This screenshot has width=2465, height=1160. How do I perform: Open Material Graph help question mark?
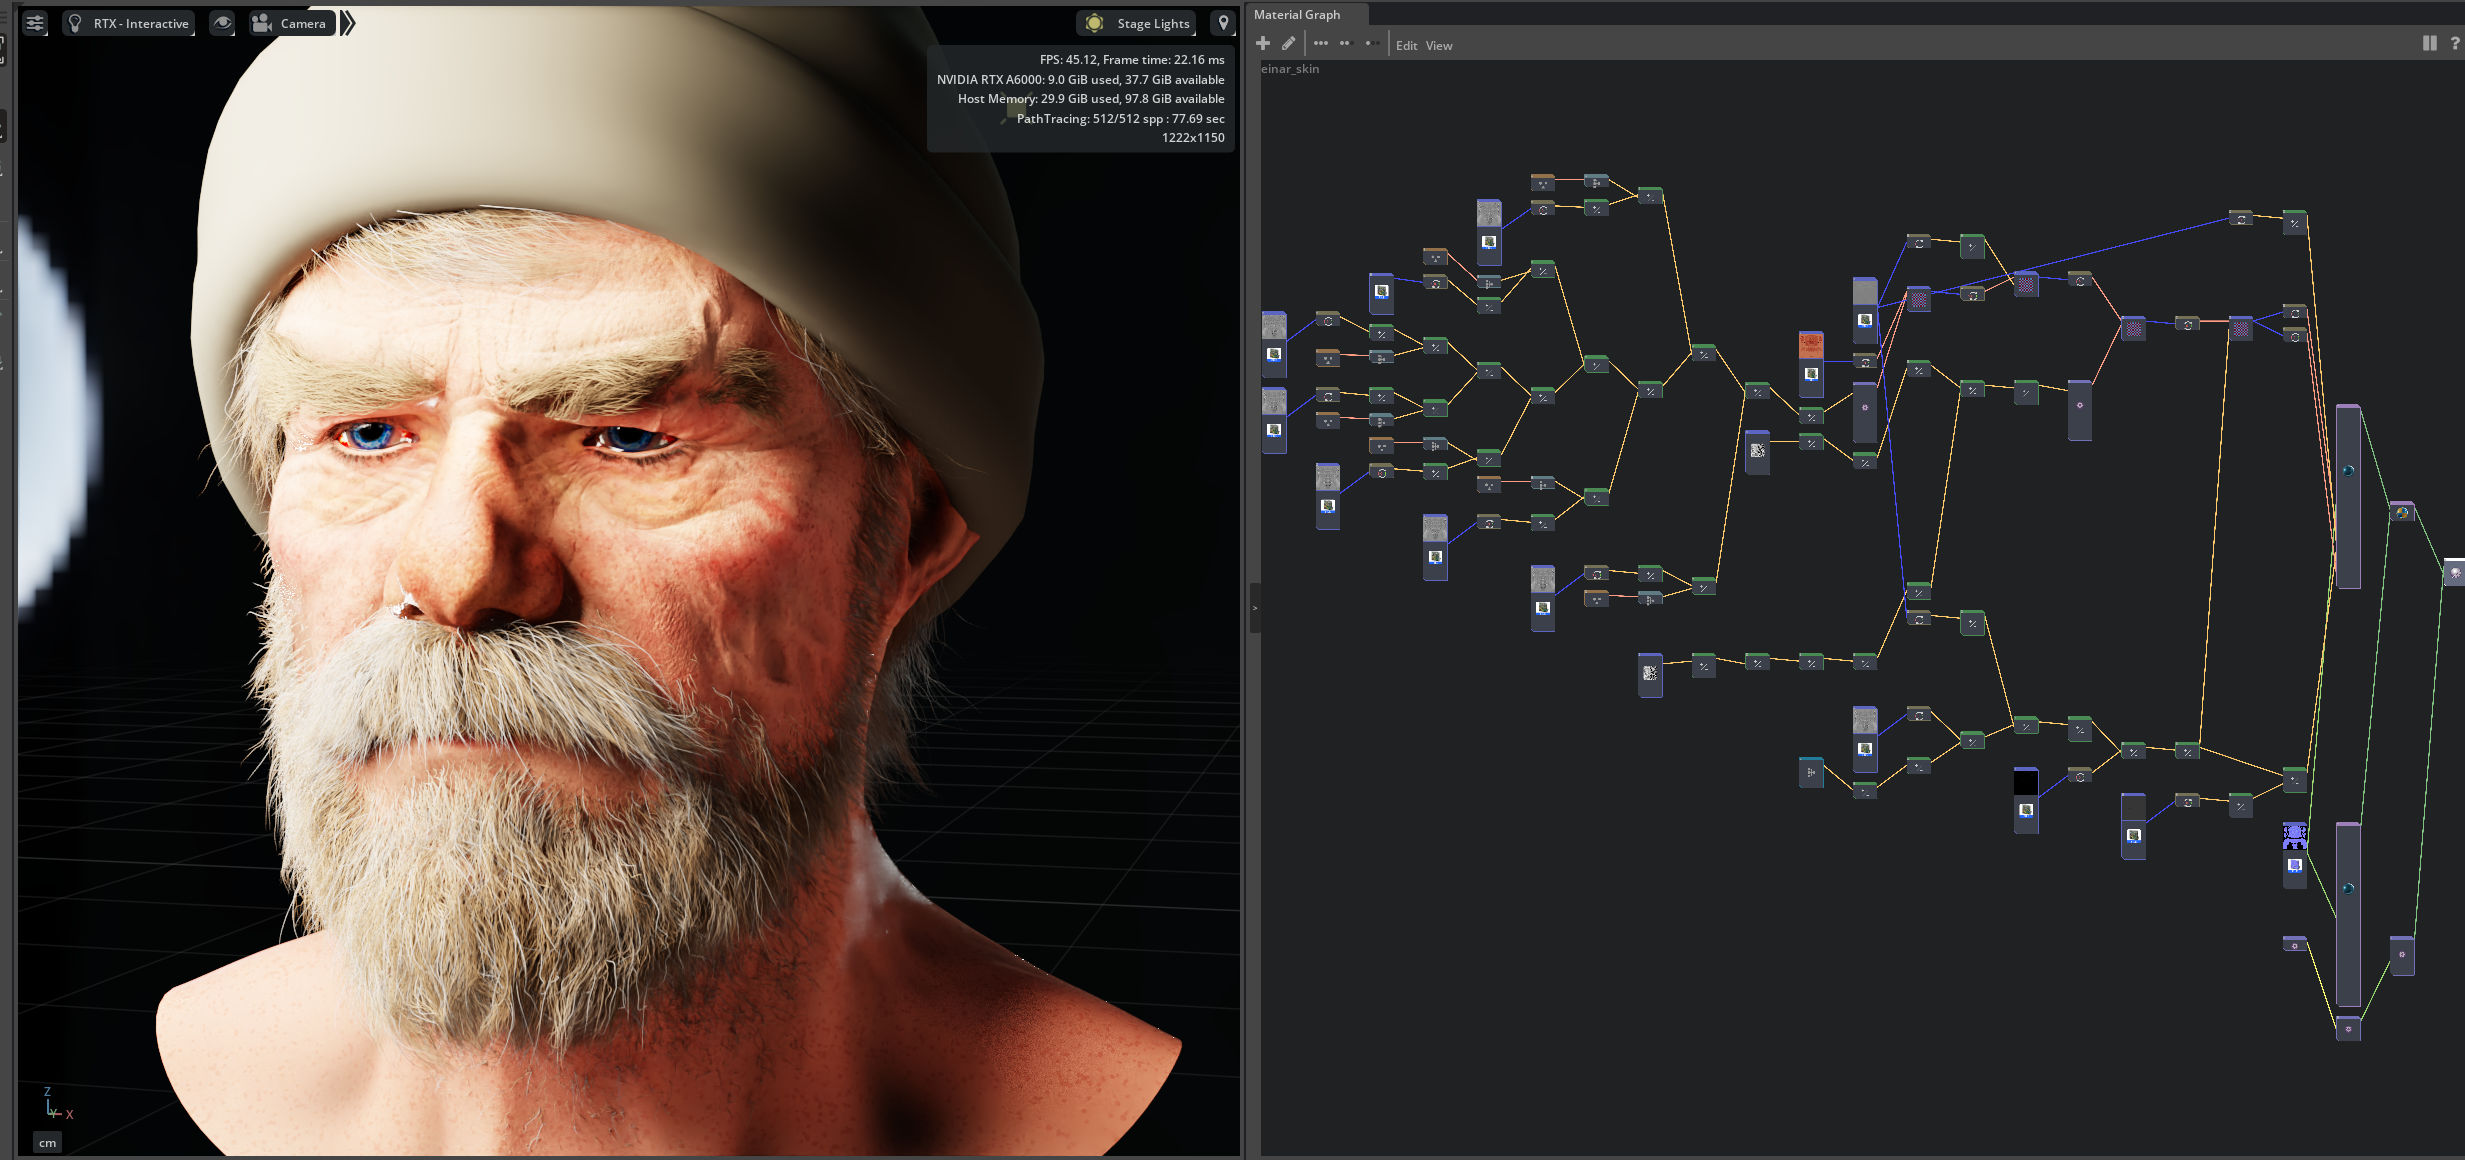(x=2455, y=43)
